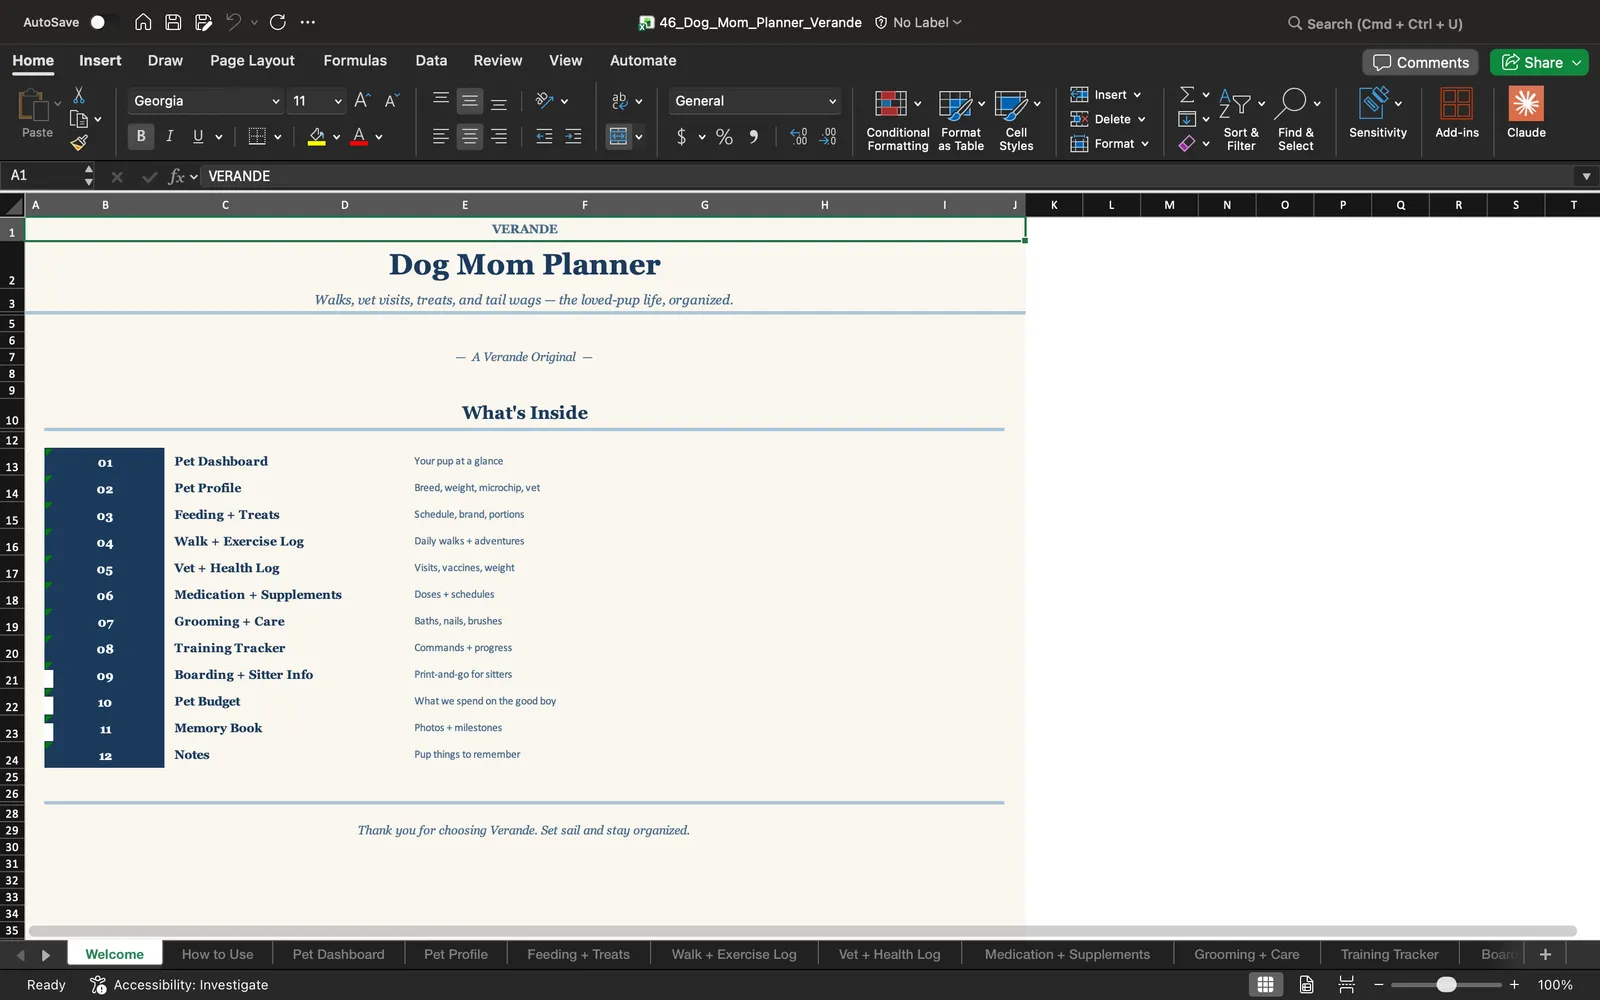Open the Claude add-in
Viewport: 1600px width, 1000px height.
(x=1526, y=112)
